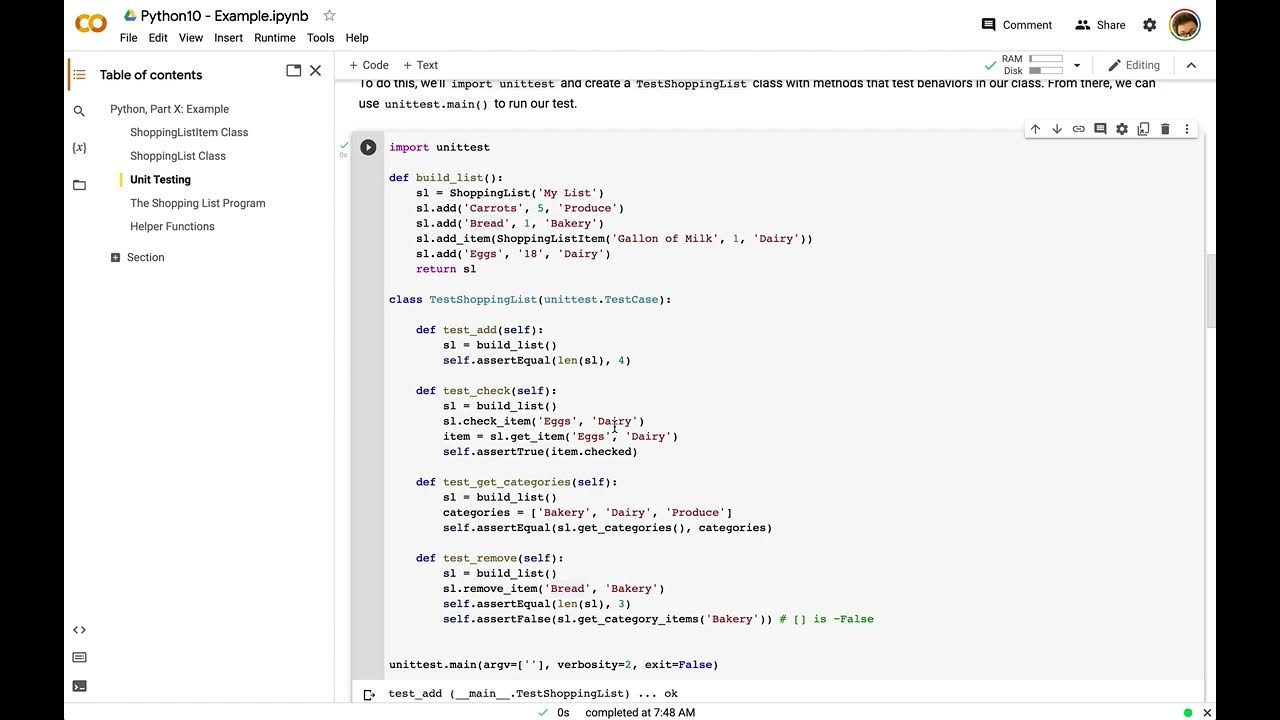Open Code snippets icon
The width and height of the screenshot is (1280, 720).
[x=79, y=630]
